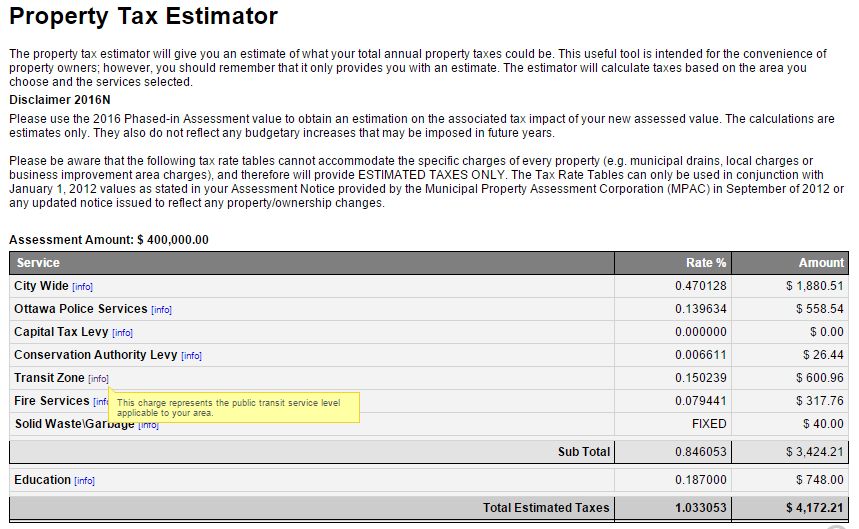
Task: Click info next to Ottawa Police Services
Action: tap(161, 310)
